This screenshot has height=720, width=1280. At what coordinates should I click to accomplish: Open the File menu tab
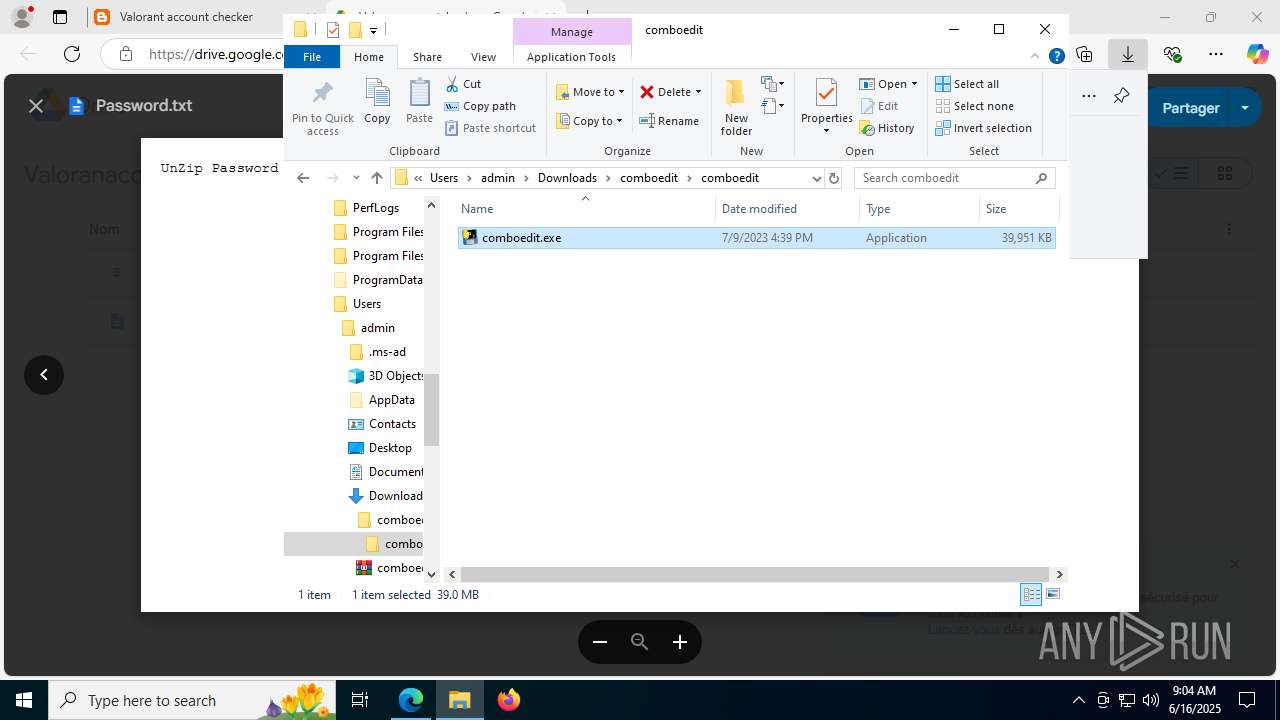312,57
